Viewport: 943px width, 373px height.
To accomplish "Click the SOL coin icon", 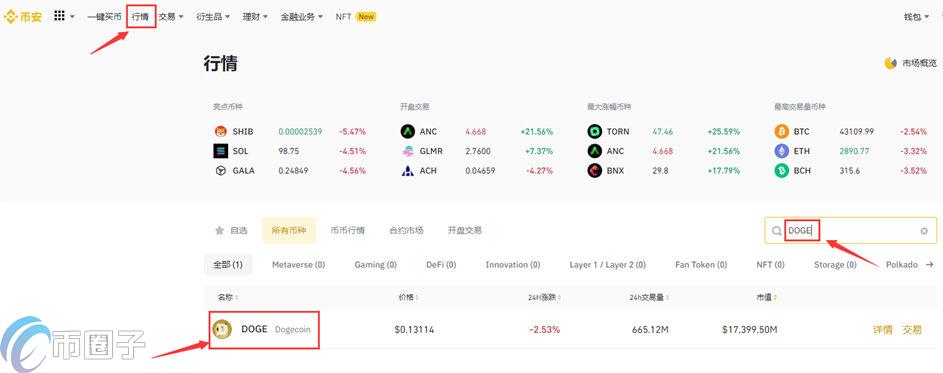I will (x=221, y=151).
